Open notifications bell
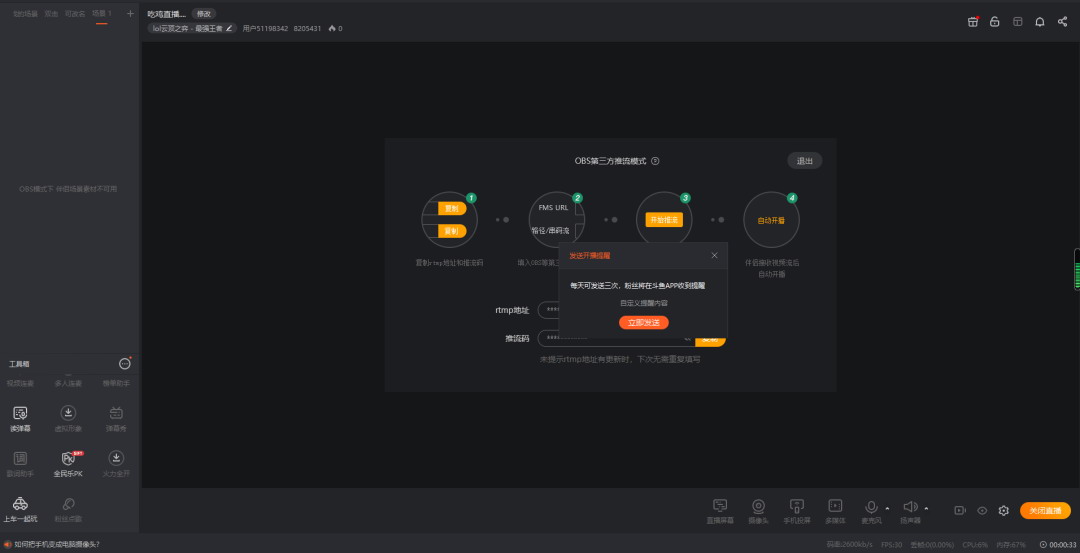Image resolution: width=1080 pixels, height=553 pixels. click(1040, 21)
